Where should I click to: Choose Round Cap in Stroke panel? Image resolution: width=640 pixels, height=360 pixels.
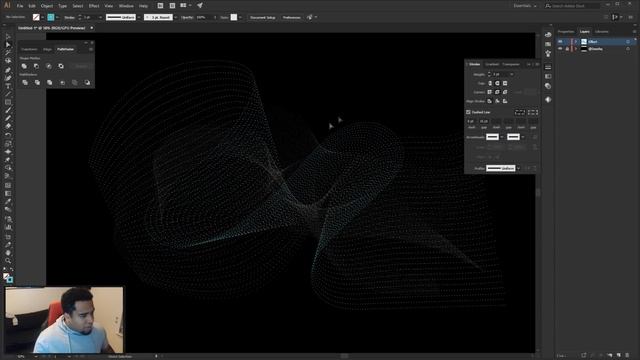point(497,83)
